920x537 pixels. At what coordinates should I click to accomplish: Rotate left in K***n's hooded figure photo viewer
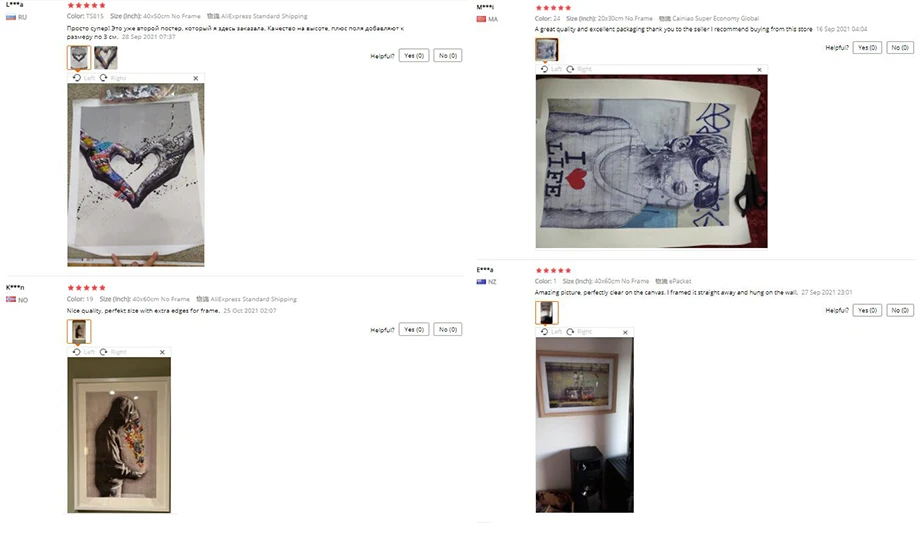(83, 352)
